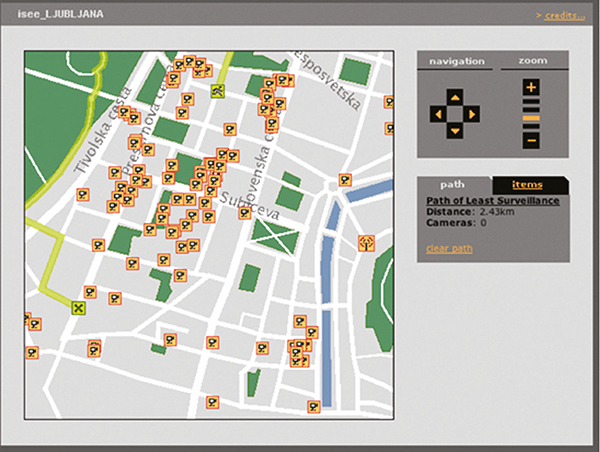Click the isolated camera marker just west of the river
The width and height of the screenshot is (600, 452).
[345, 180]
